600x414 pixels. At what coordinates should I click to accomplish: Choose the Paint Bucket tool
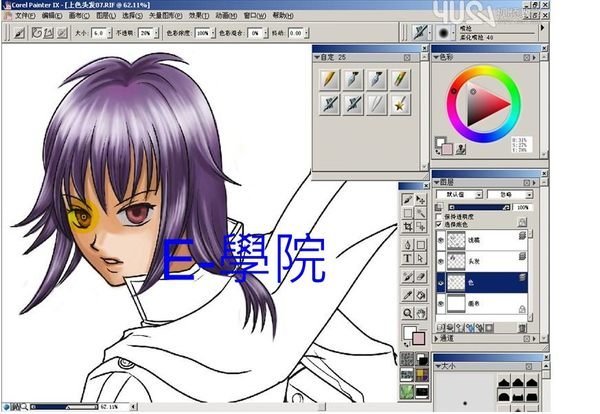tap(423, 294)
